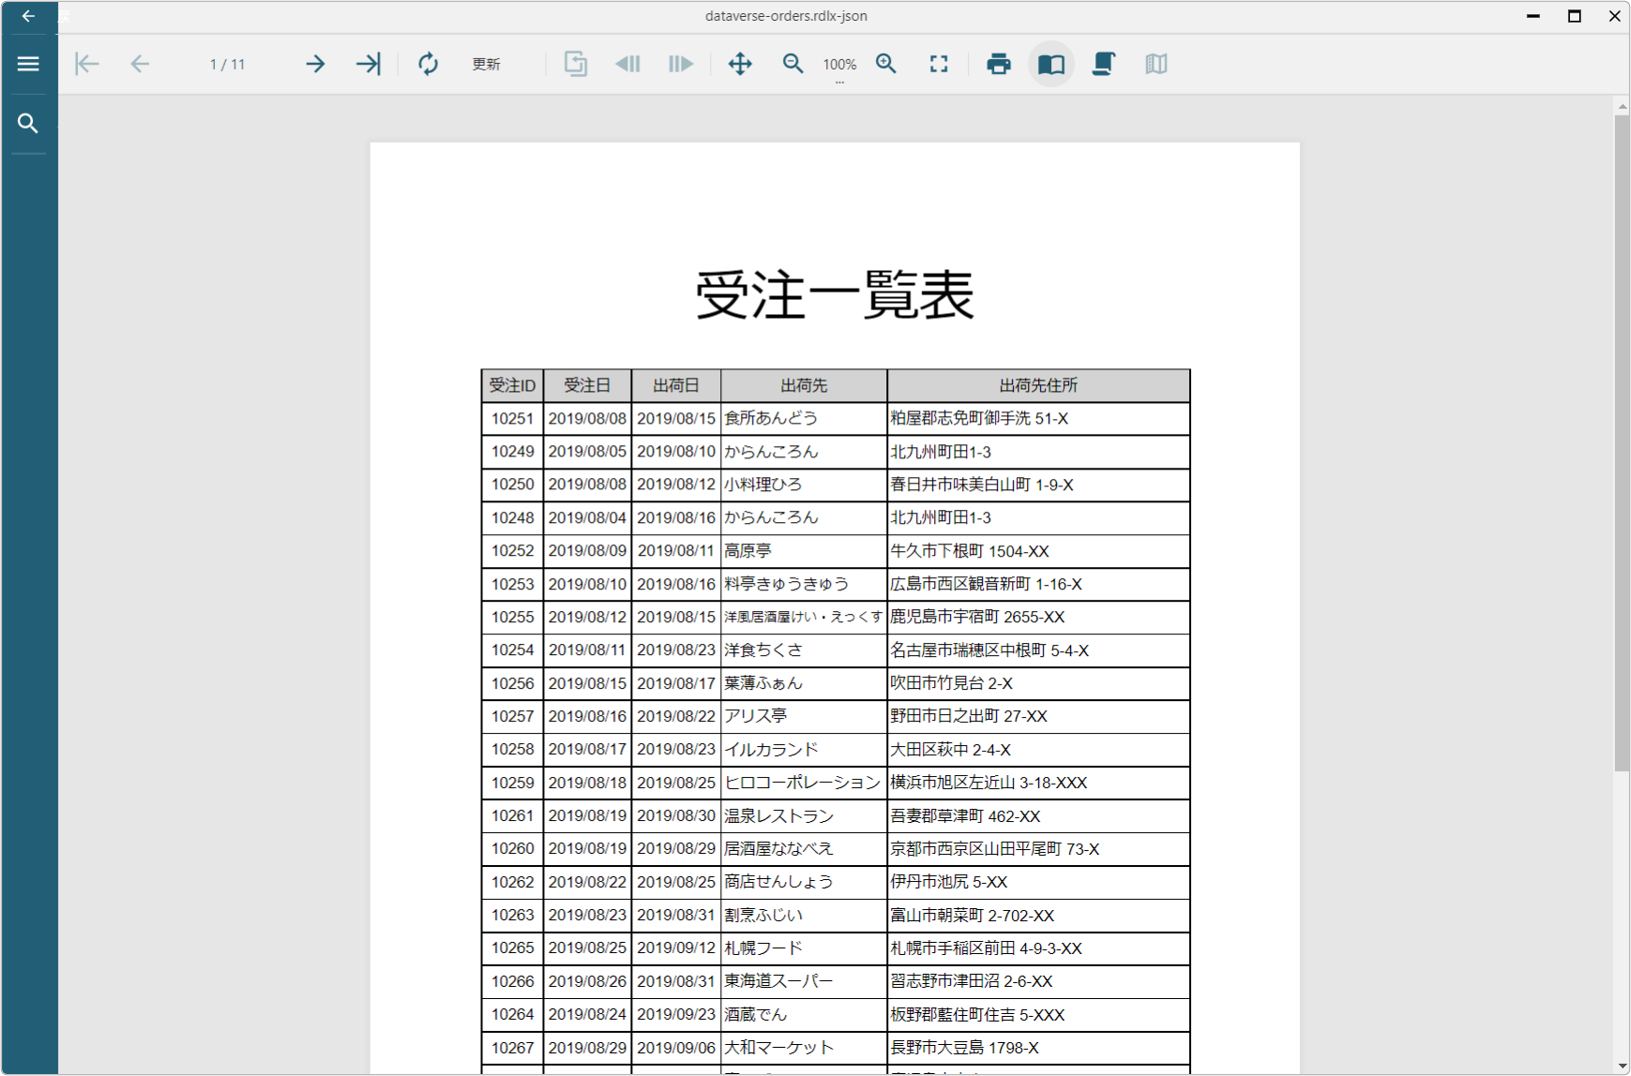Open the search panel in the sidebar

click(28, 123)
